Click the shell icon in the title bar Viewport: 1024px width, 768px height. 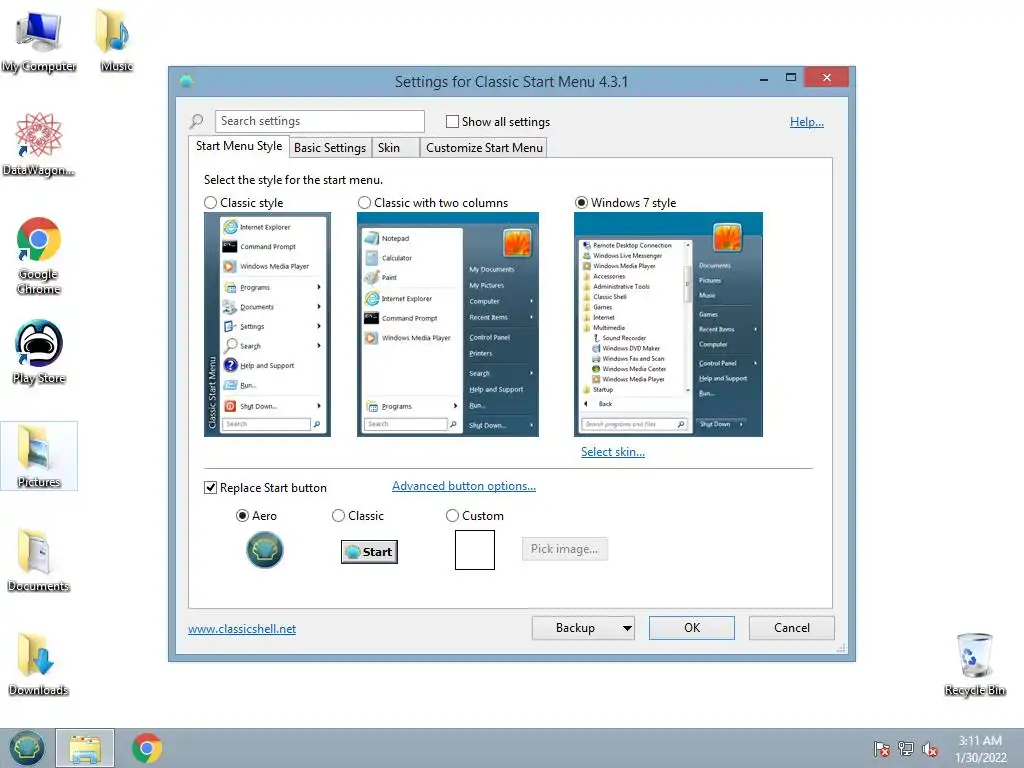[186, 81]
